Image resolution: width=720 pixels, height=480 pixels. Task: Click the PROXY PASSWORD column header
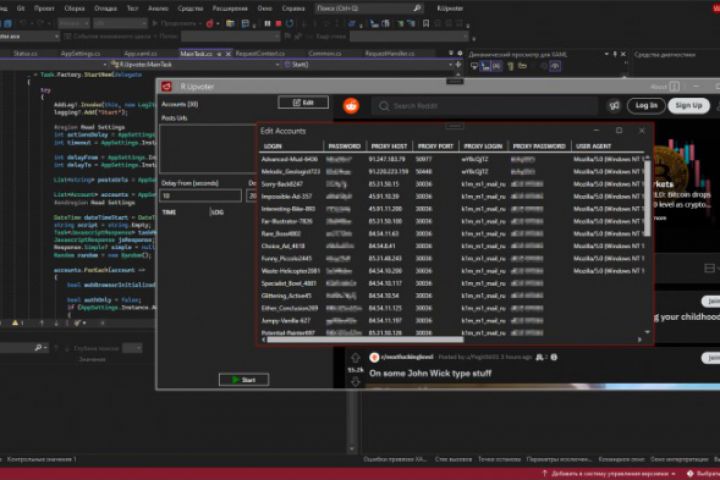(539, 146)
